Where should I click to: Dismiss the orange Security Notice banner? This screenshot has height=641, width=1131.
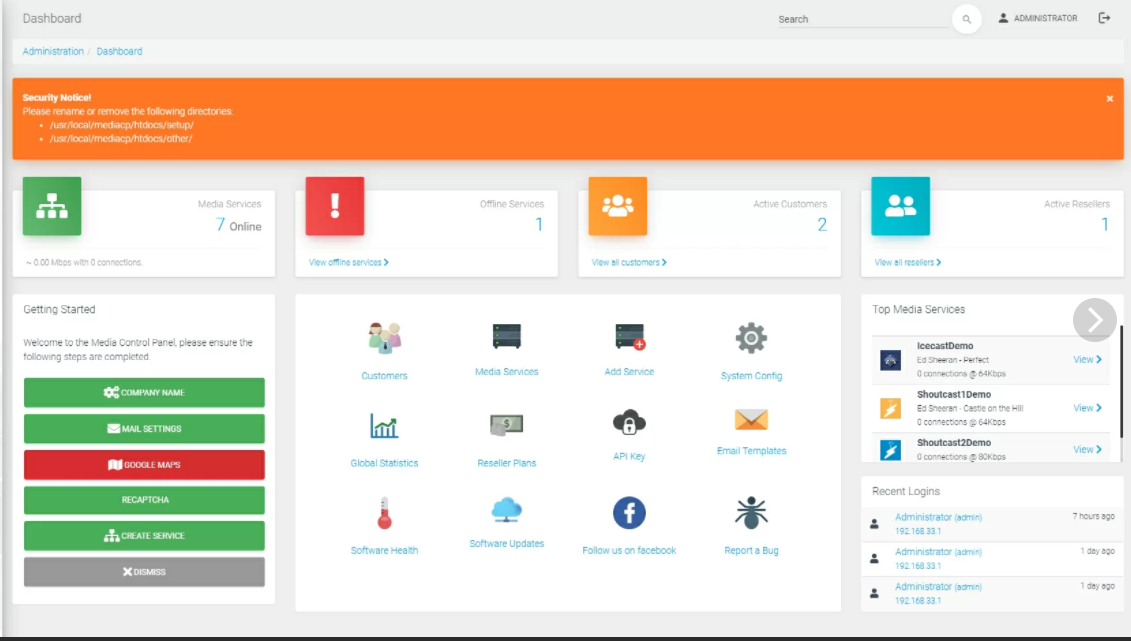(x=1109, y=99)
